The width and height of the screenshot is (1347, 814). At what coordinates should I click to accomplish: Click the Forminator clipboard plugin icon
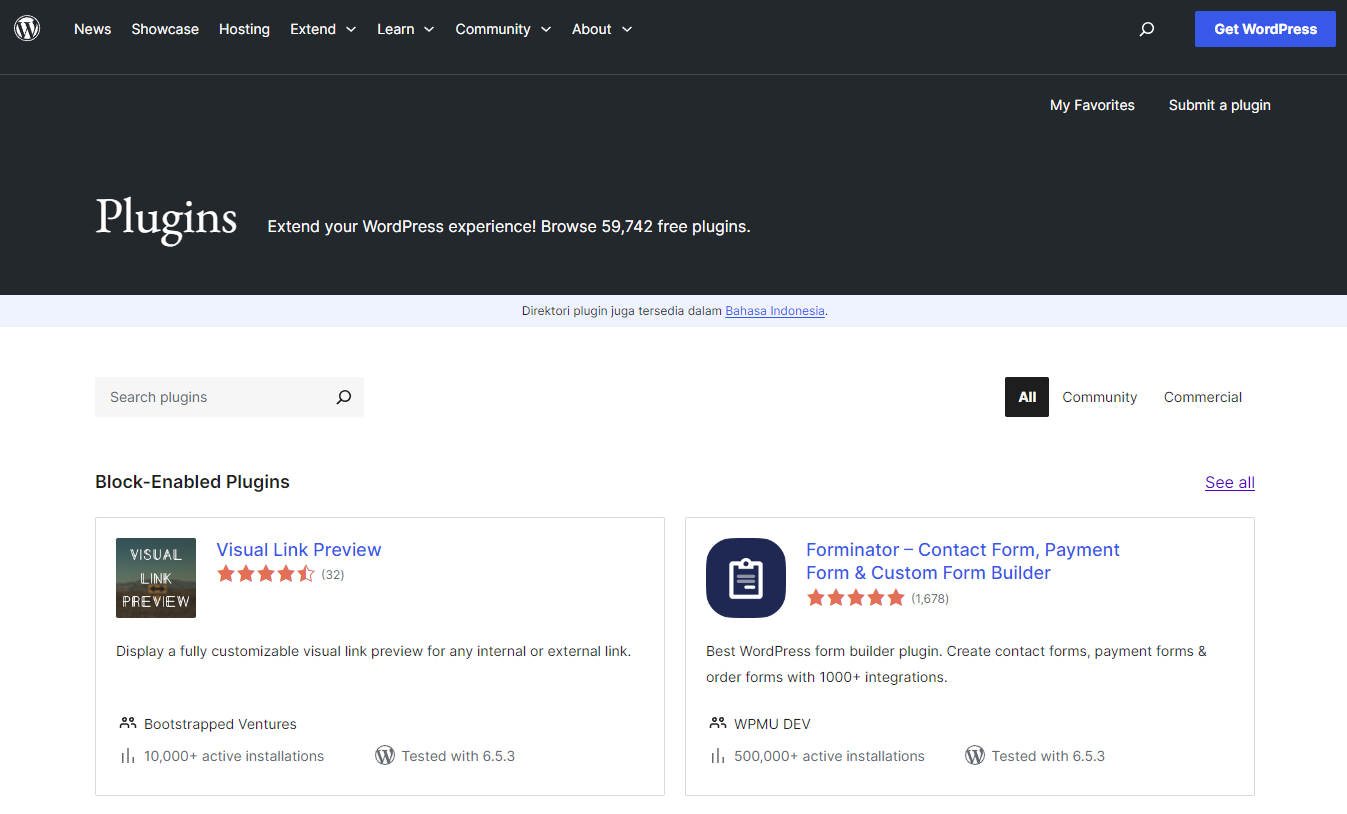[x=746, y=578]
